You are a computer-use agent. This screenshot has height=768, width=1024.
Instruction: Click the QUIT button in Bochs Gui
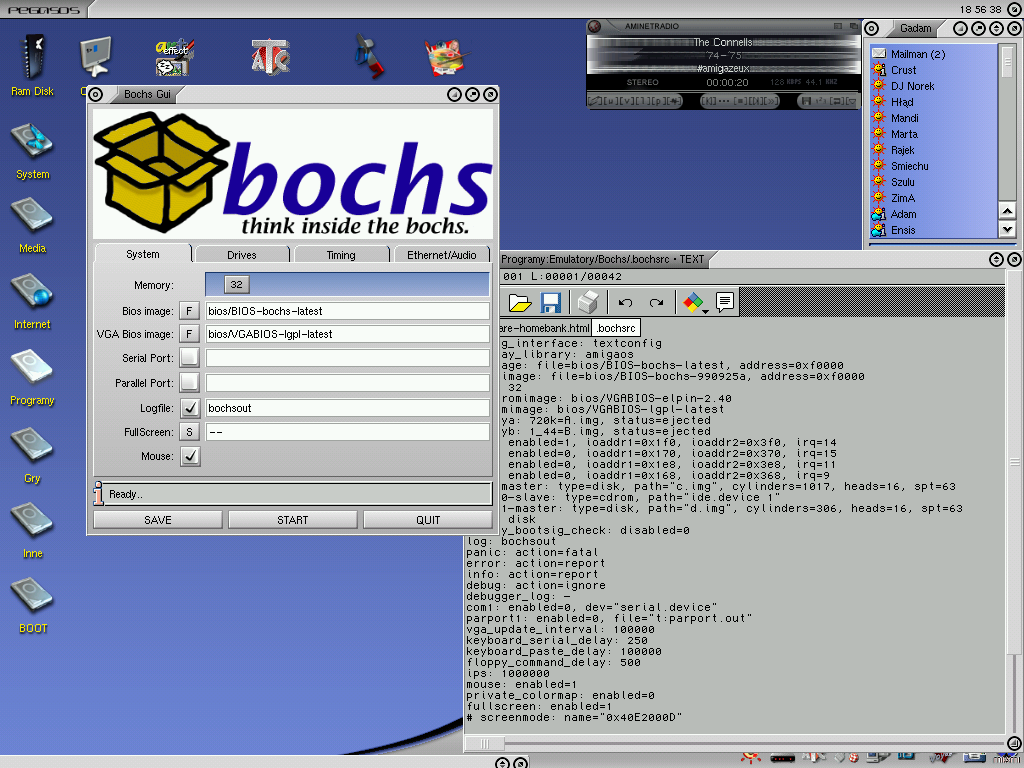[x=428, y=520]
